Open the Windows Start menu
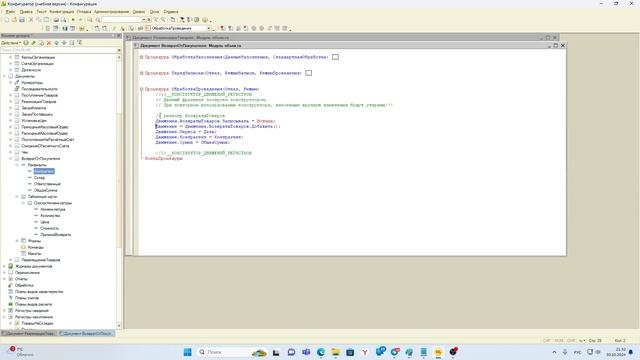640x360 pixels. click(187, 352)
